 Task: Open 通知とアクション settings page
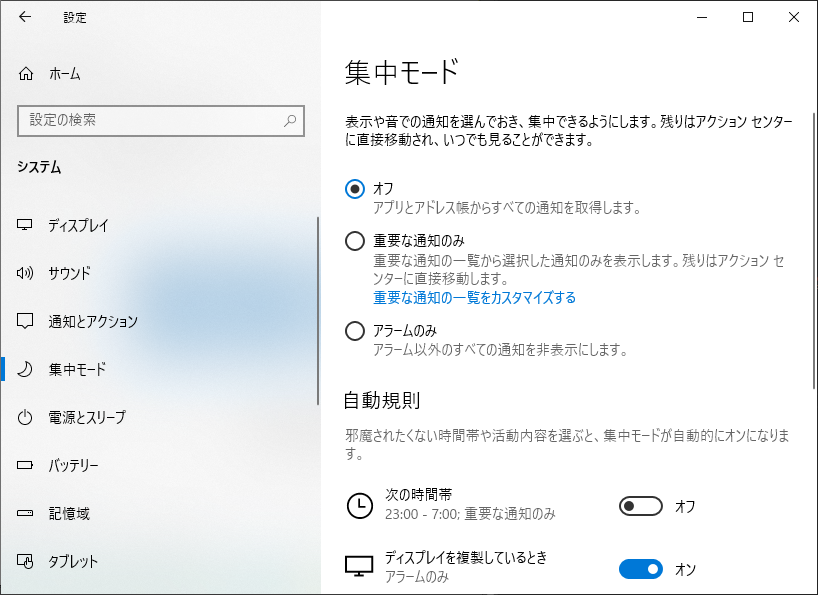tap(159, 321)
